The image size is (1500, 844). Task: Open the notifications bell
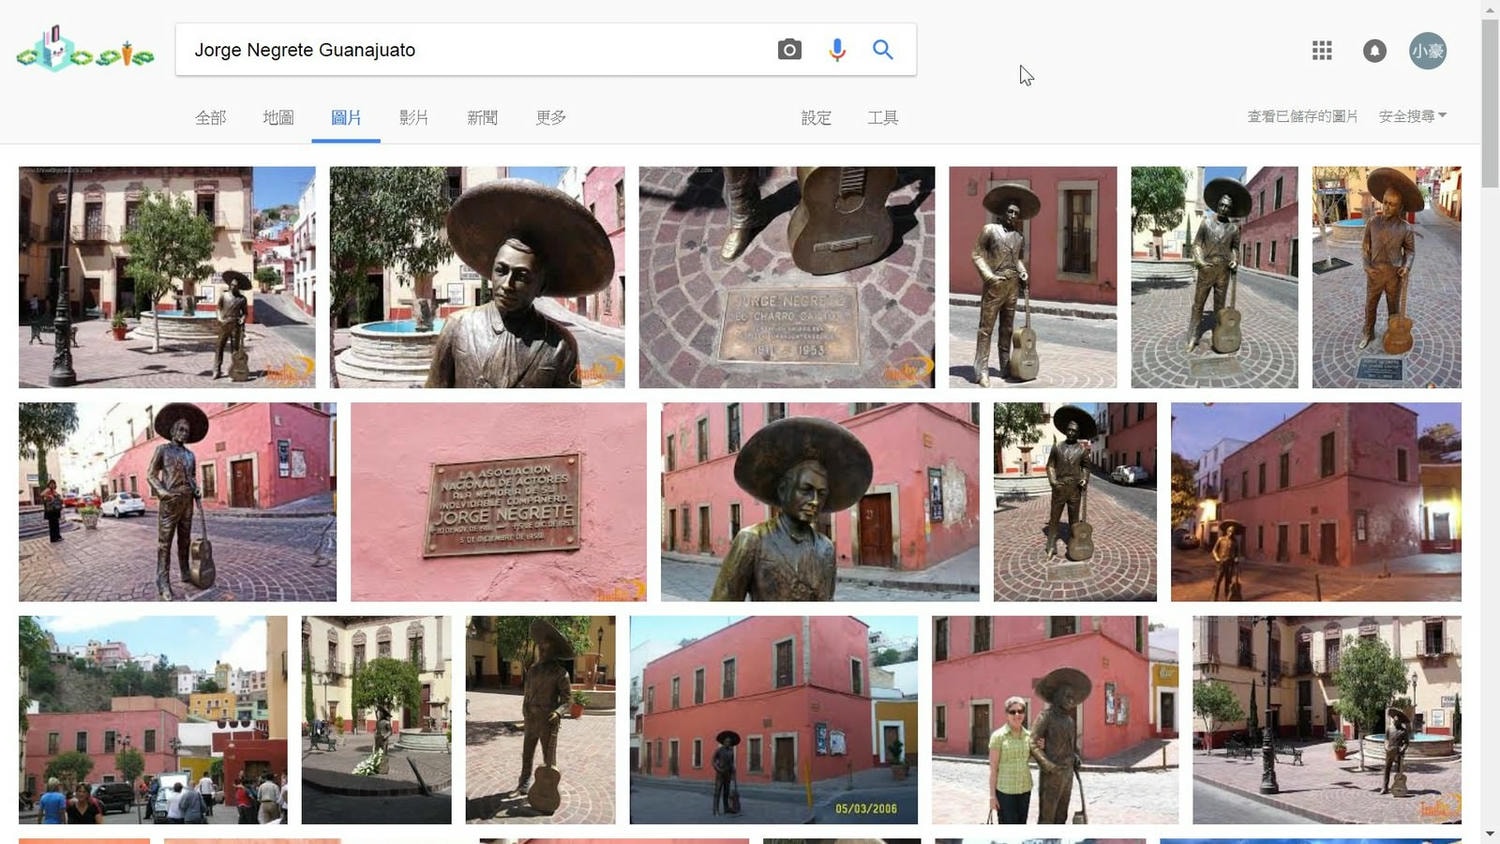pos(1374,51)
